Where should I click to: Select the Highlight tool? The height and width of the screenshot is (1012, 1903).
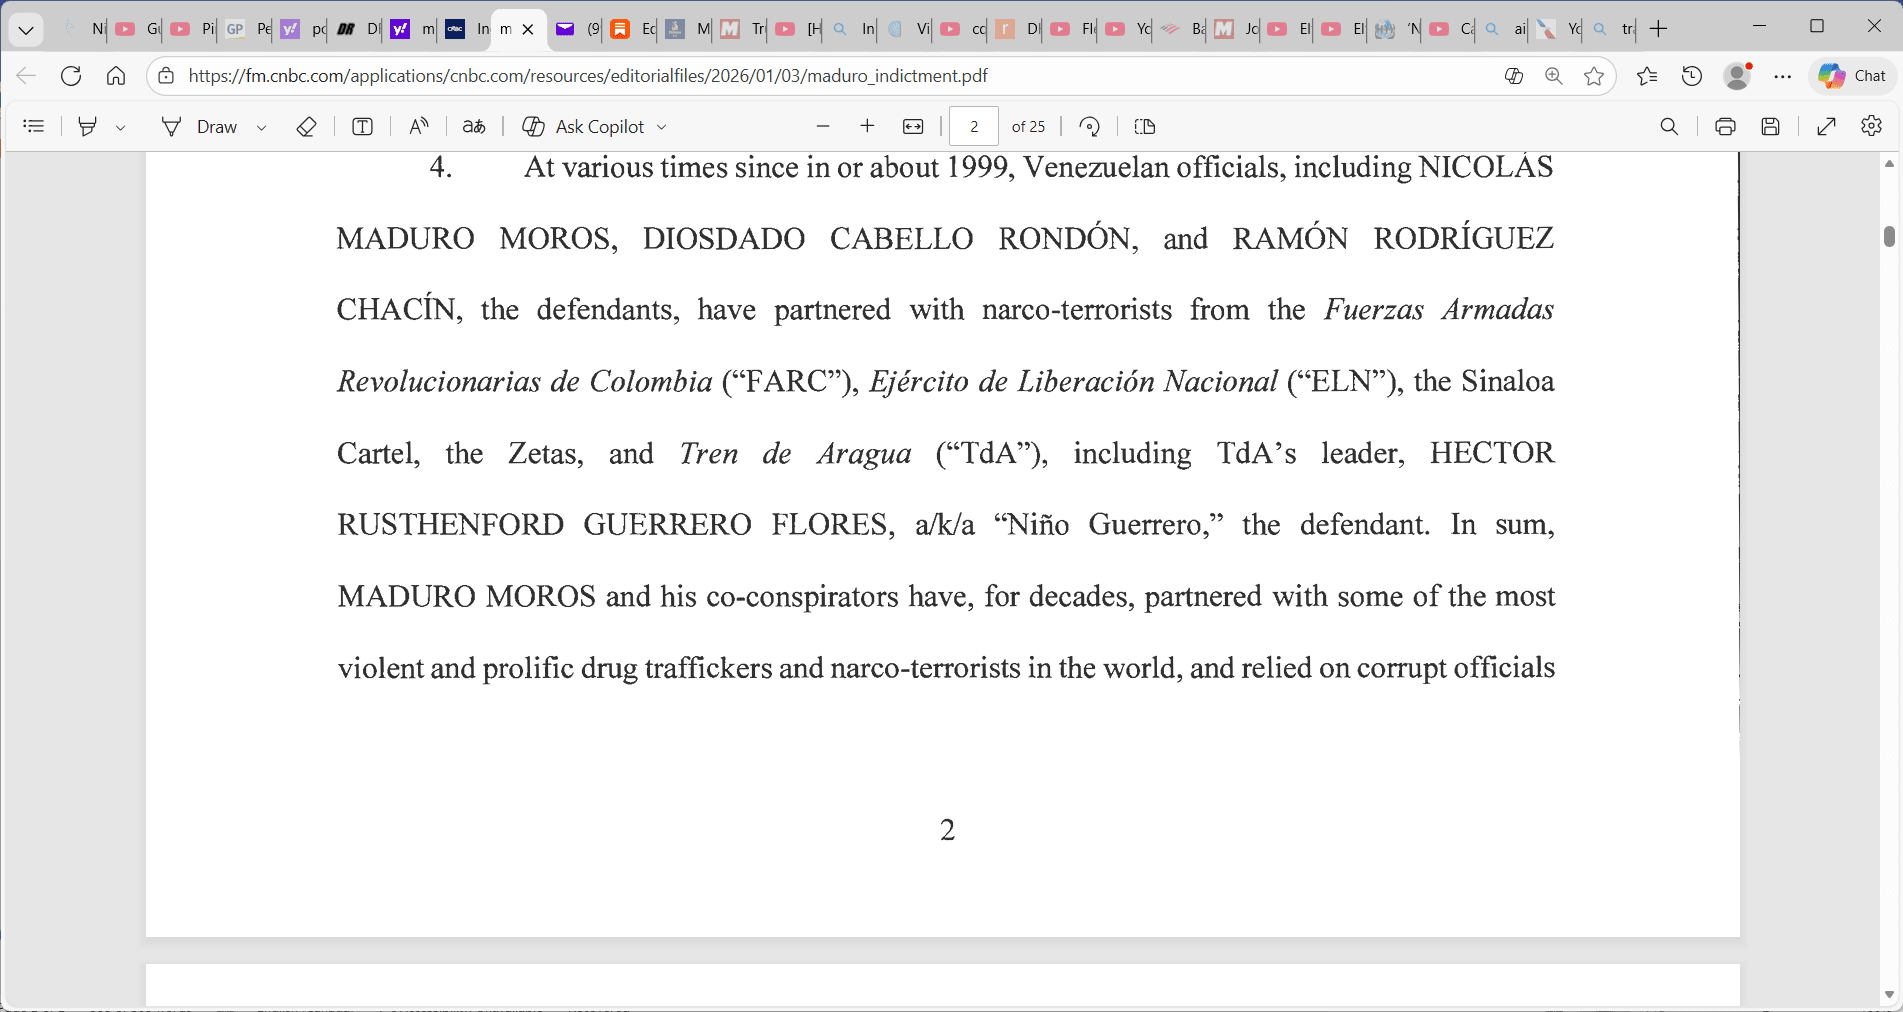click(x=88, y=126)
